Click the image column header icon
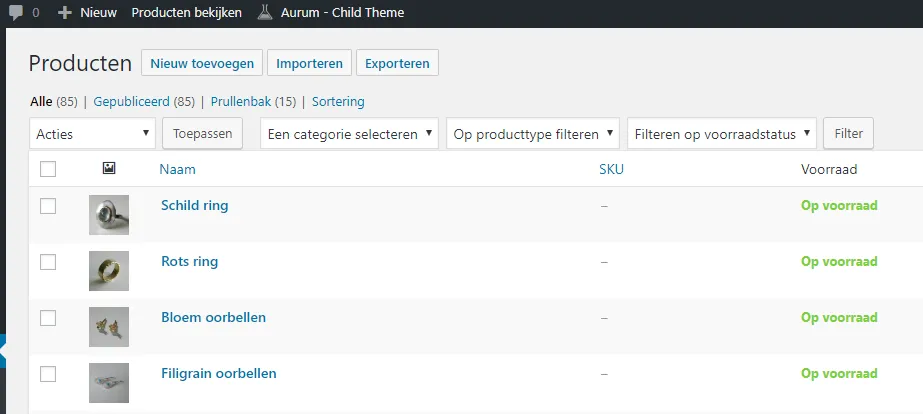This screenshot has height=414, width=923. point(109,169)
